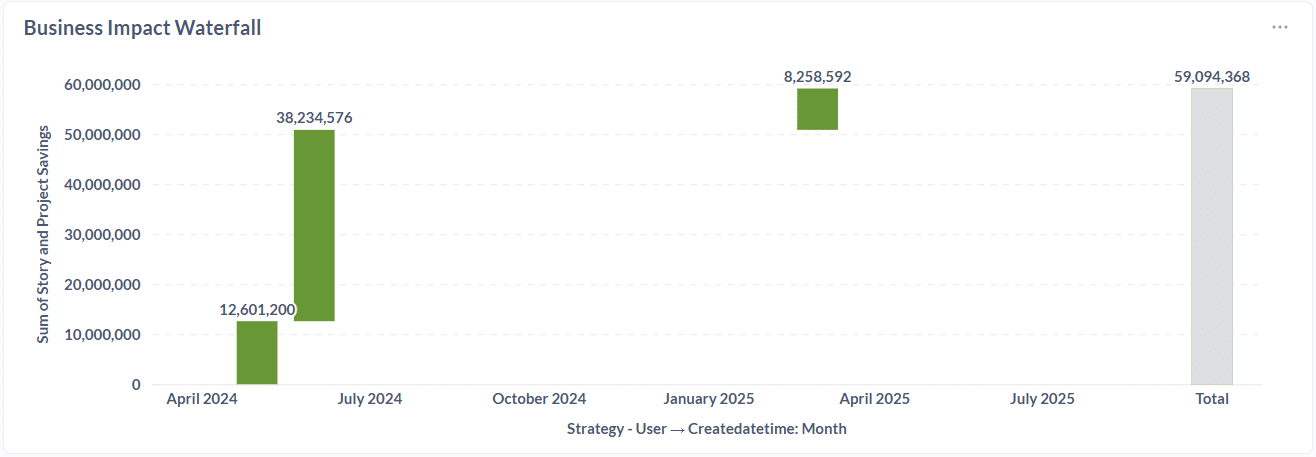The height and width of the screenshot is (457, 1316).
Task: Click the April 2024 axis label
Action: (202, 399)
